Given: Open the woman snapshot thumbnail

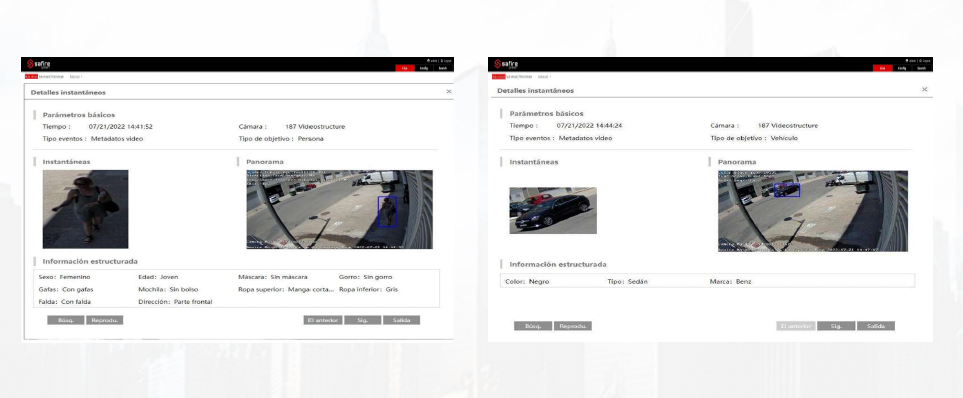Looking at the screenshot, I should (85, 209).
